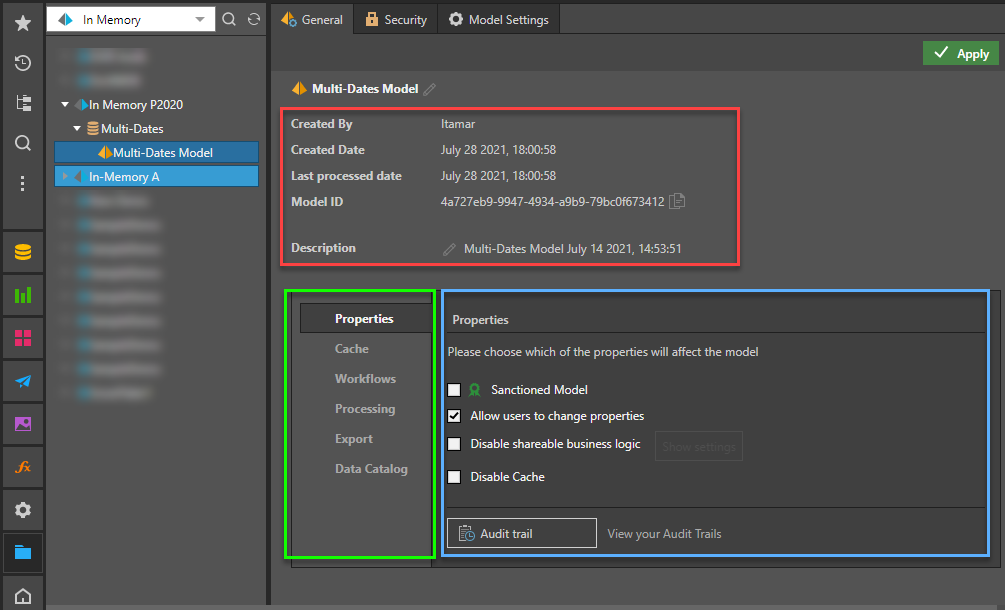The height and width of the screenshot is (610, 1005).
Task: Open the blue paper plane Publish icon
Action: pyautogui.click(x=23, y=381)
